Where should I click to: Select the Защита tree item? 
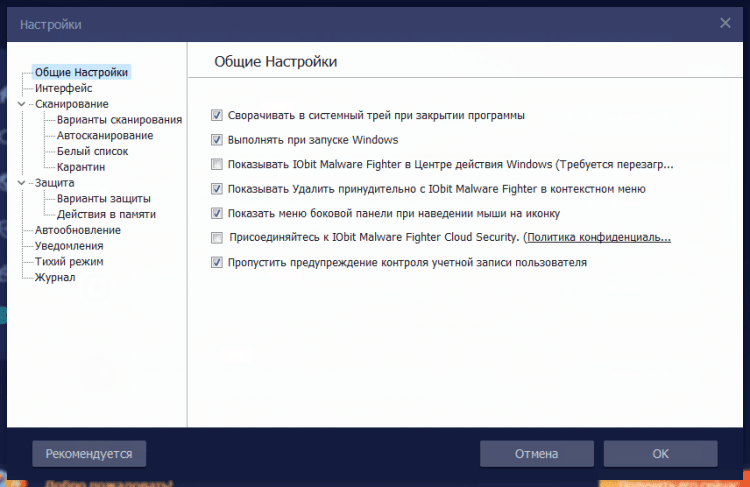pos(55,183)
